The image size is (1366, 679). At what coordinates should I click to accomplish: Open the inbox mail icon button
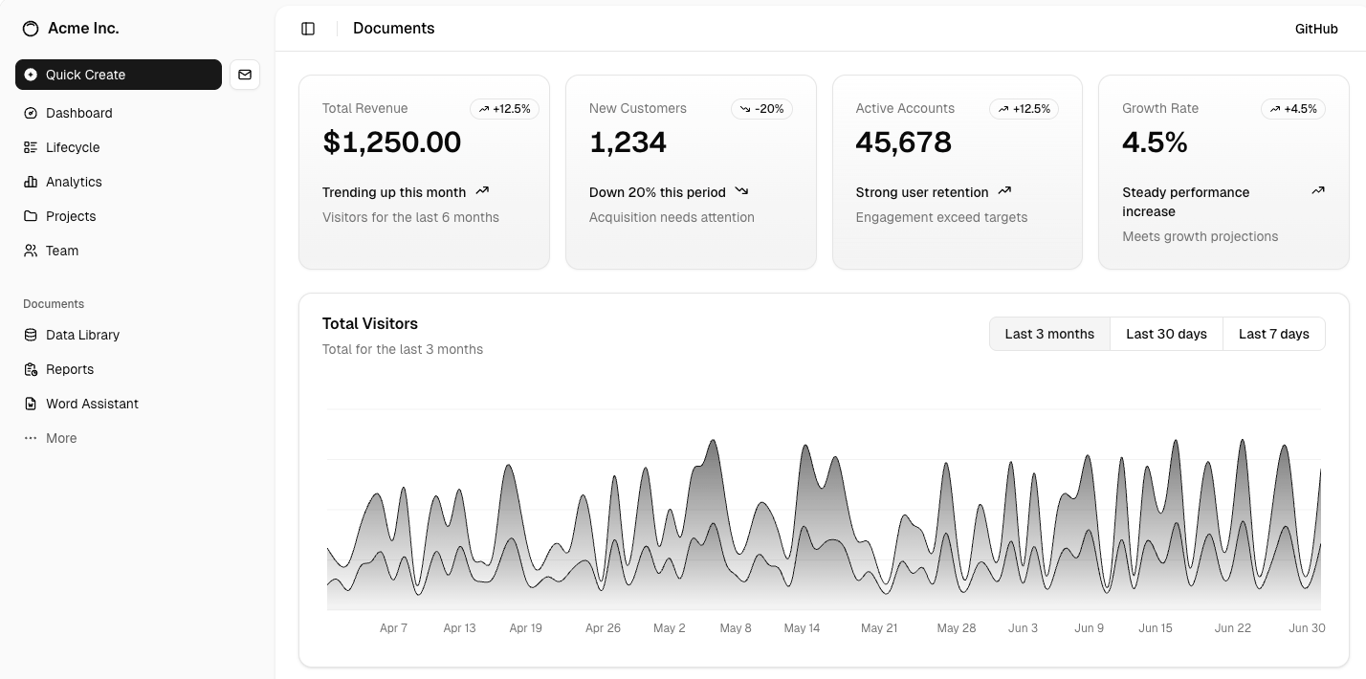245,75
